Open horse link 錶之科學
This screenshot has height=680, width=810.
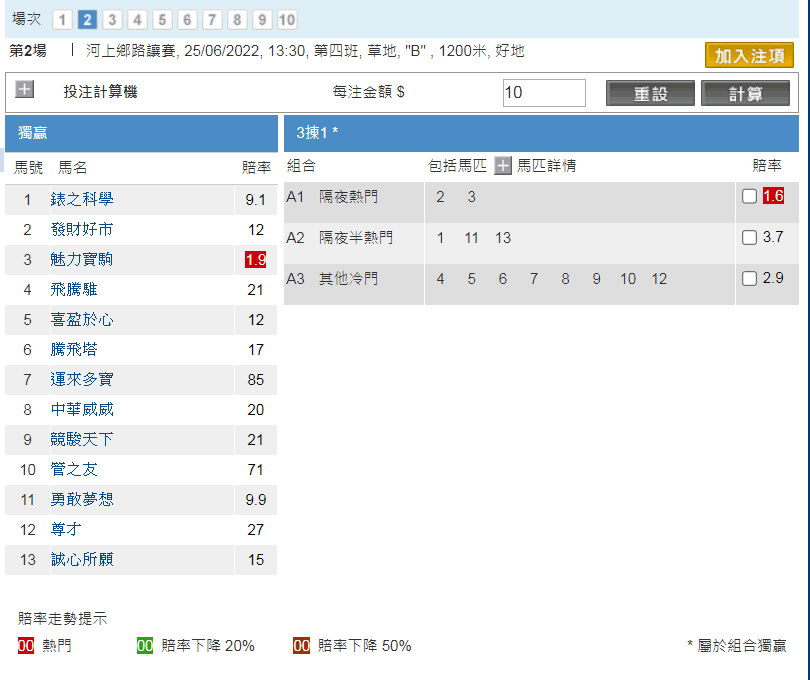click(82, 200)
